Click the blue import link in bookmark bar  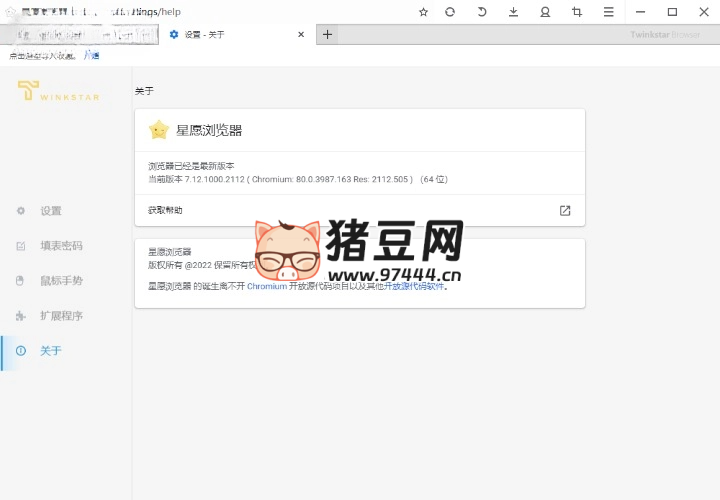point(91,56)
